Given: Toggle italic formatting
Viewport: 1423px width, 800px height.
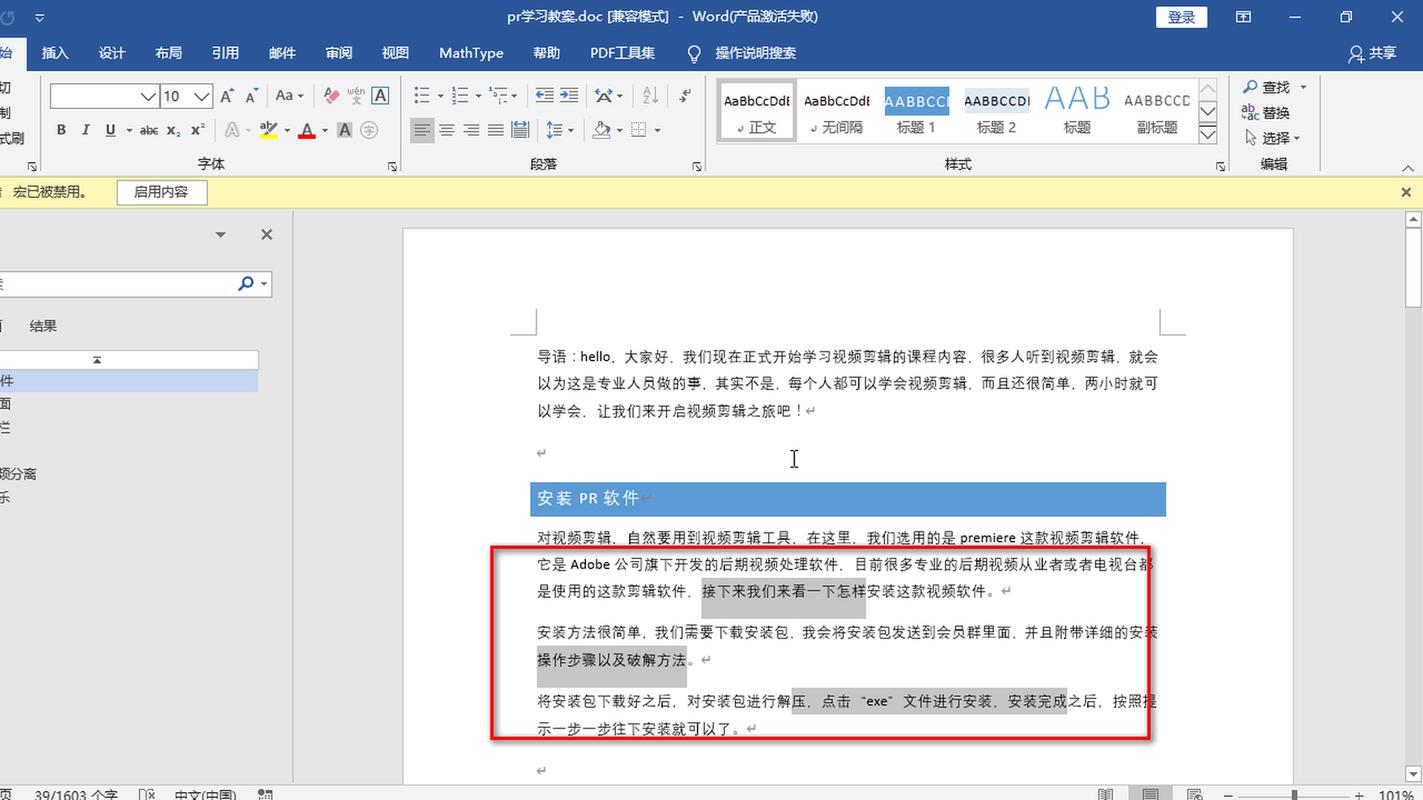Looking at the screenshot, I should click(x=85, y=130).
